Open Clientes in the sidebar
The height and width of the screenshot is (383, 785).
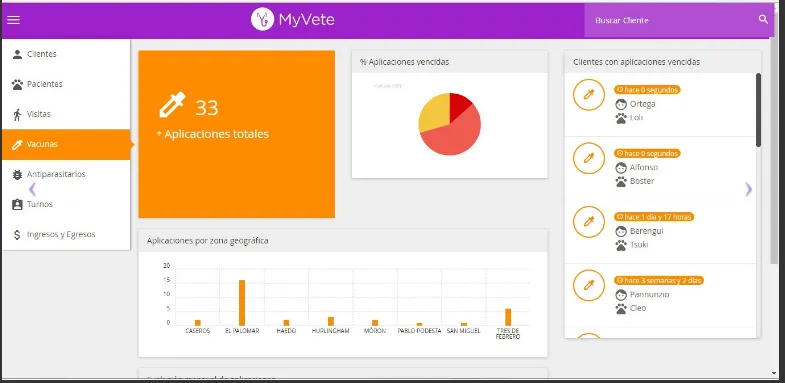tap(66, 54)
